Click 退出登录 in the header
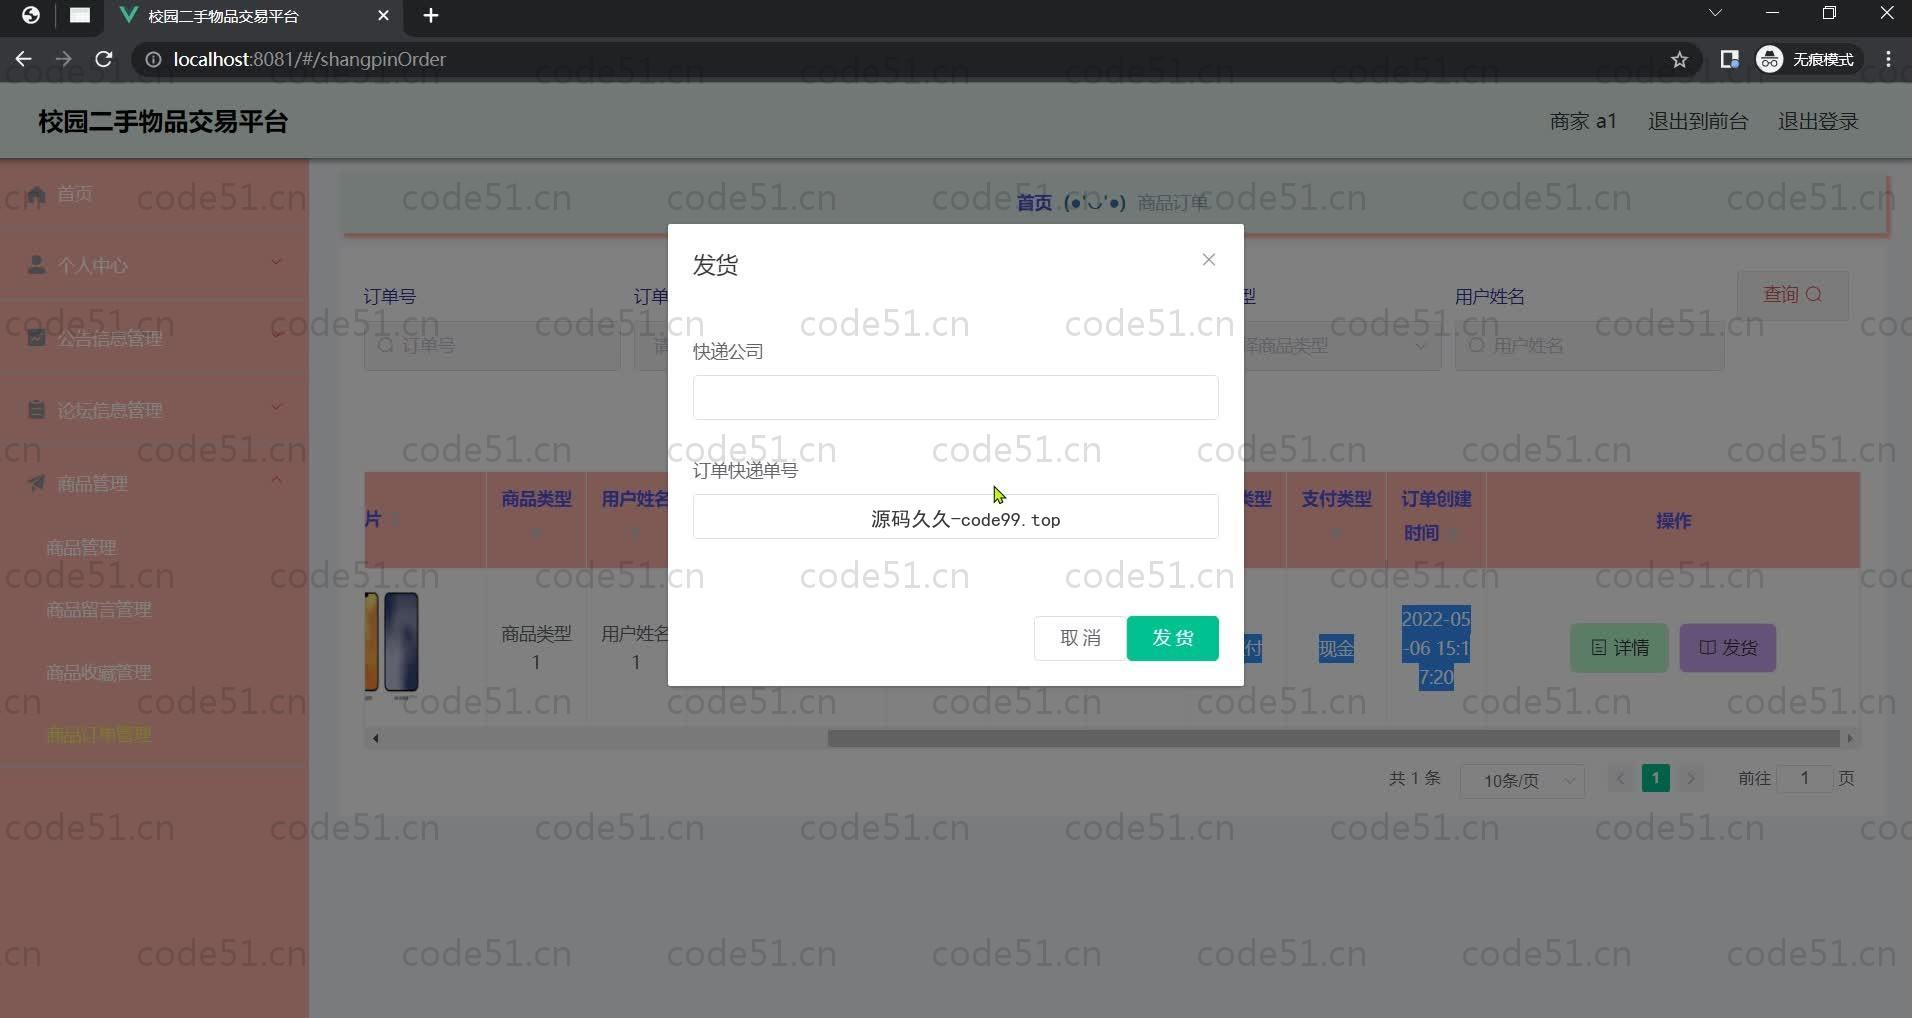 [x=1817, y=121]
